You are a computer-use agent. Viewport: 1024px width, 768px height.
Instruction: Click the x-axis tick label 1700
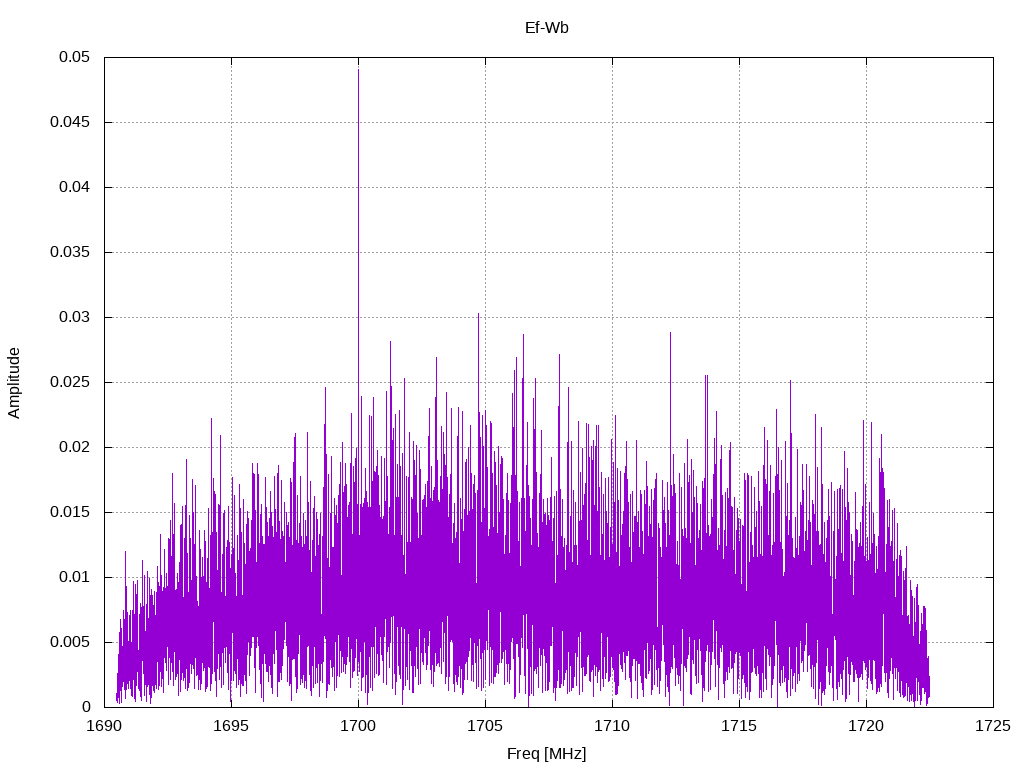pyautogui.click(x=359, y=726)
